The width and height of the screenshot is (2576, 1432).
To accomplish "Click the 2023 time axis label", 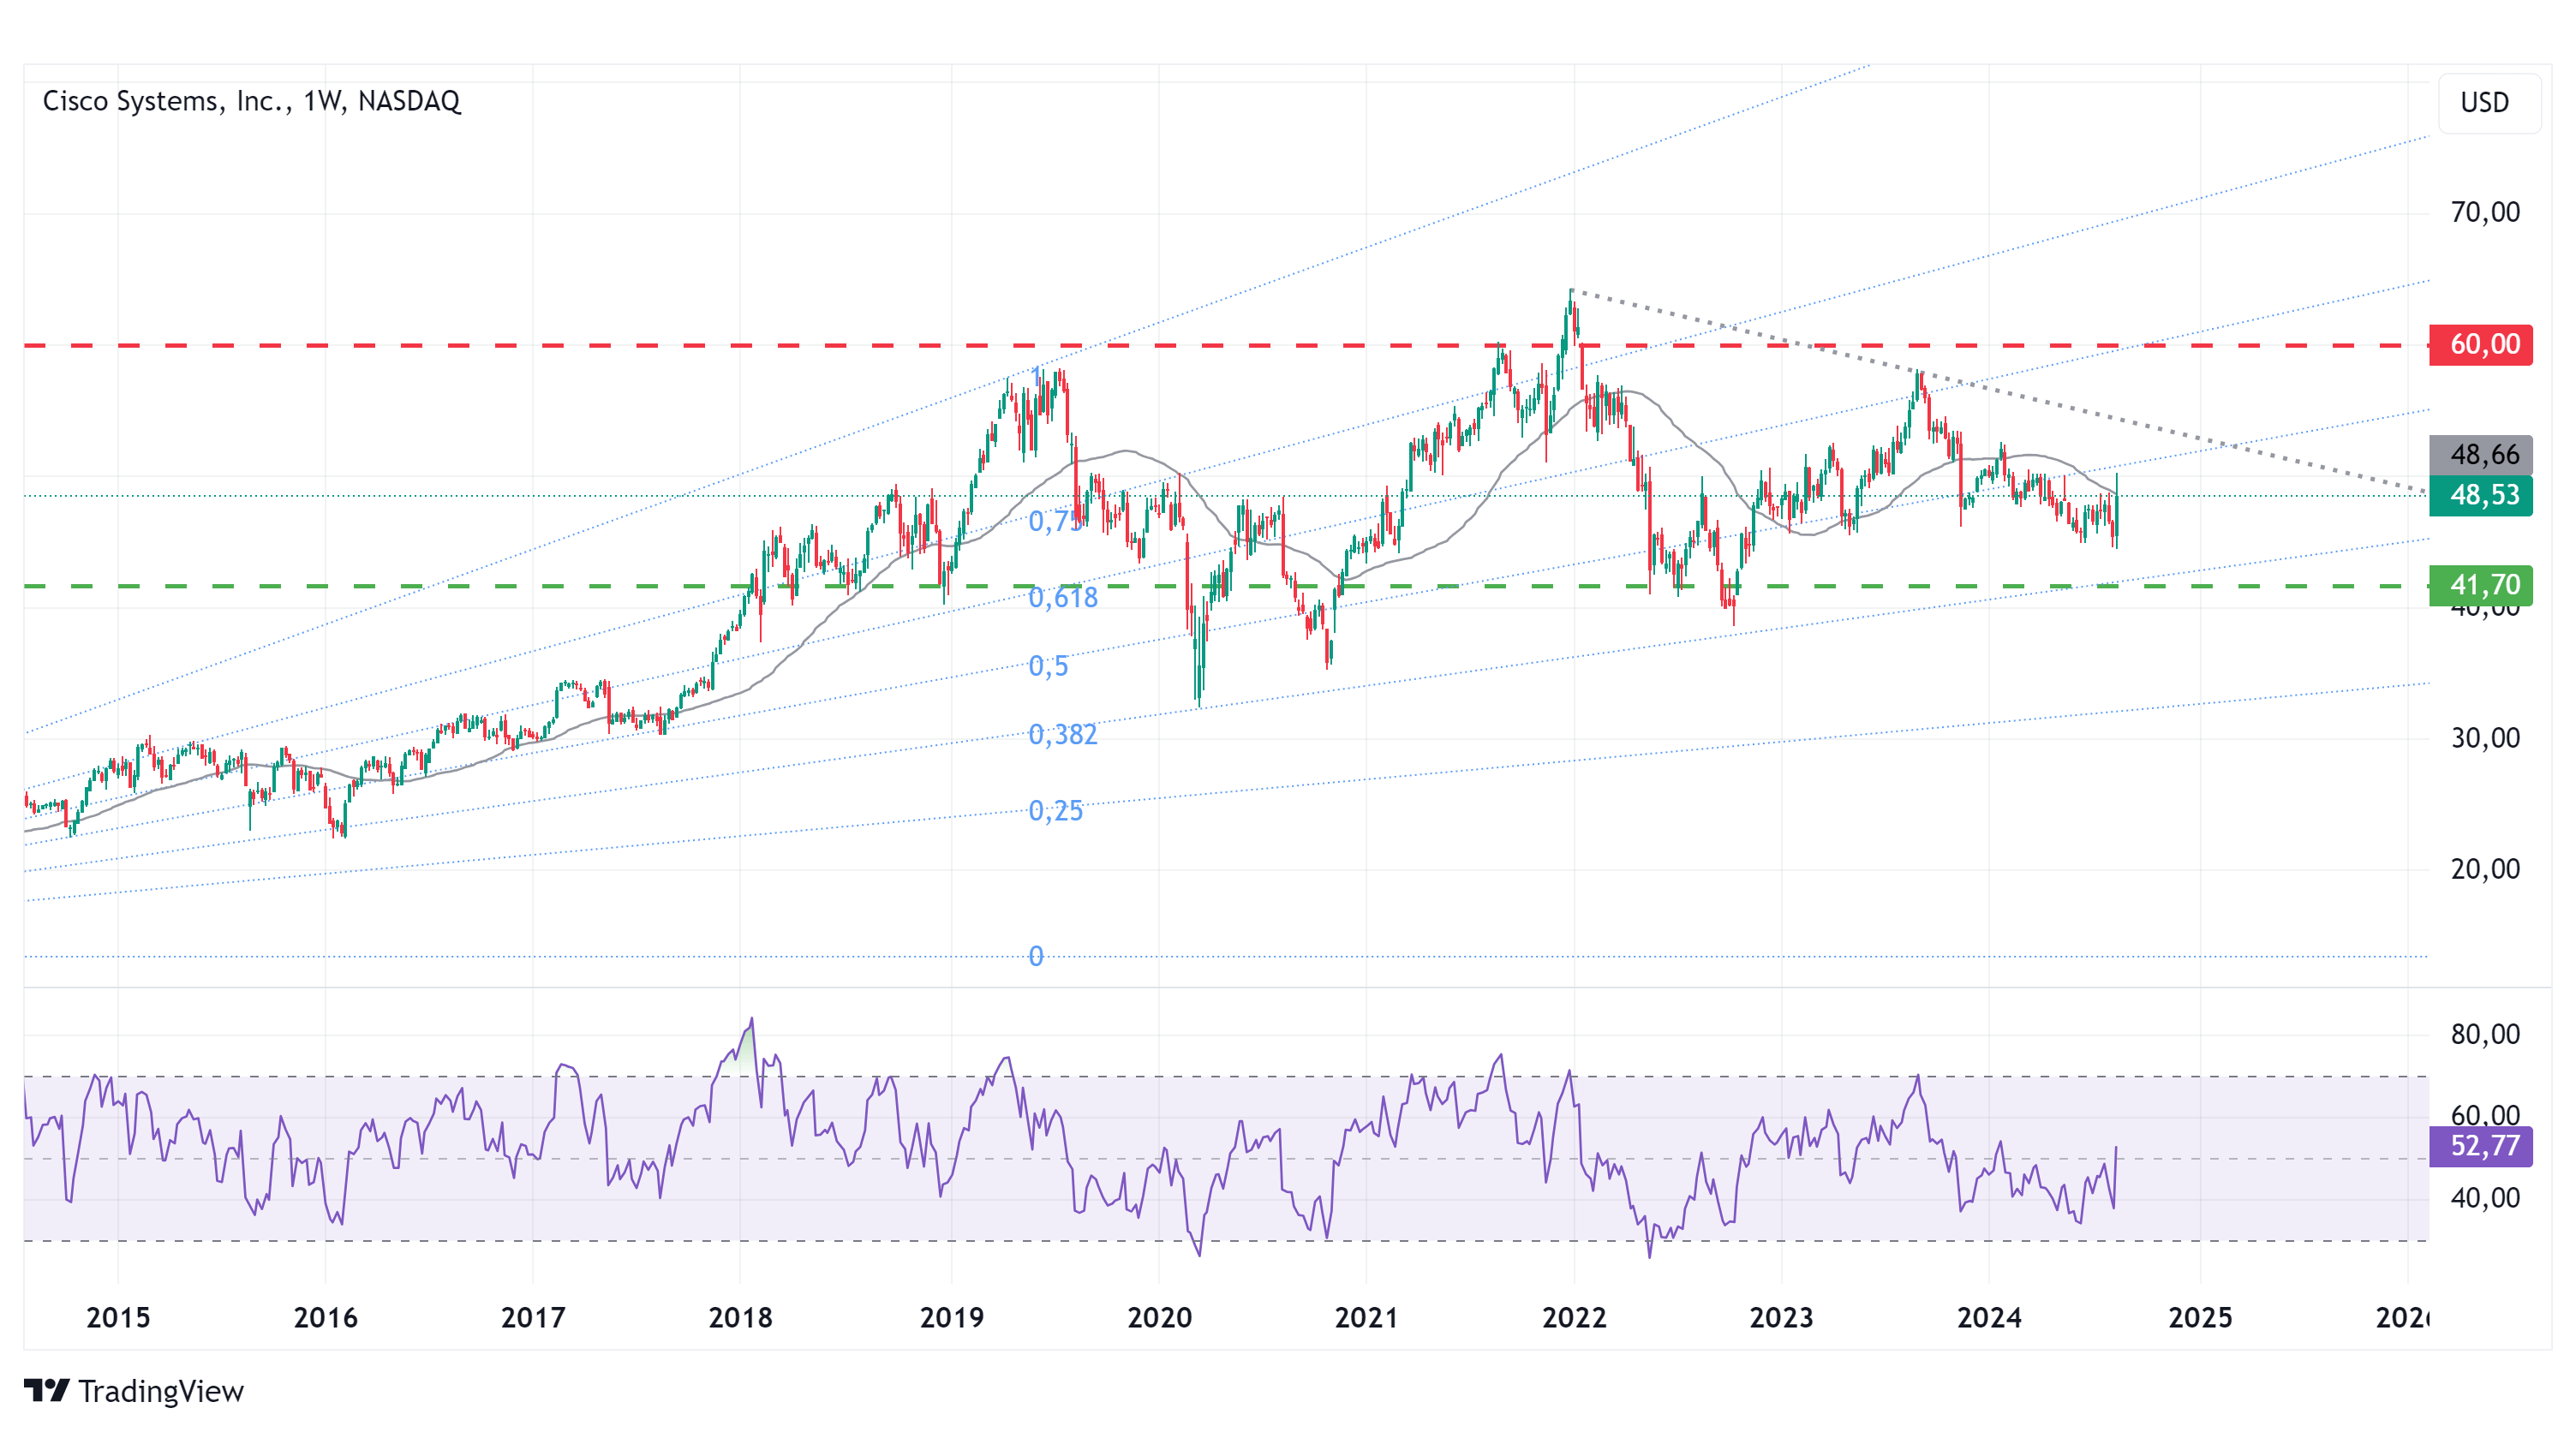I will point(1781,1318).
